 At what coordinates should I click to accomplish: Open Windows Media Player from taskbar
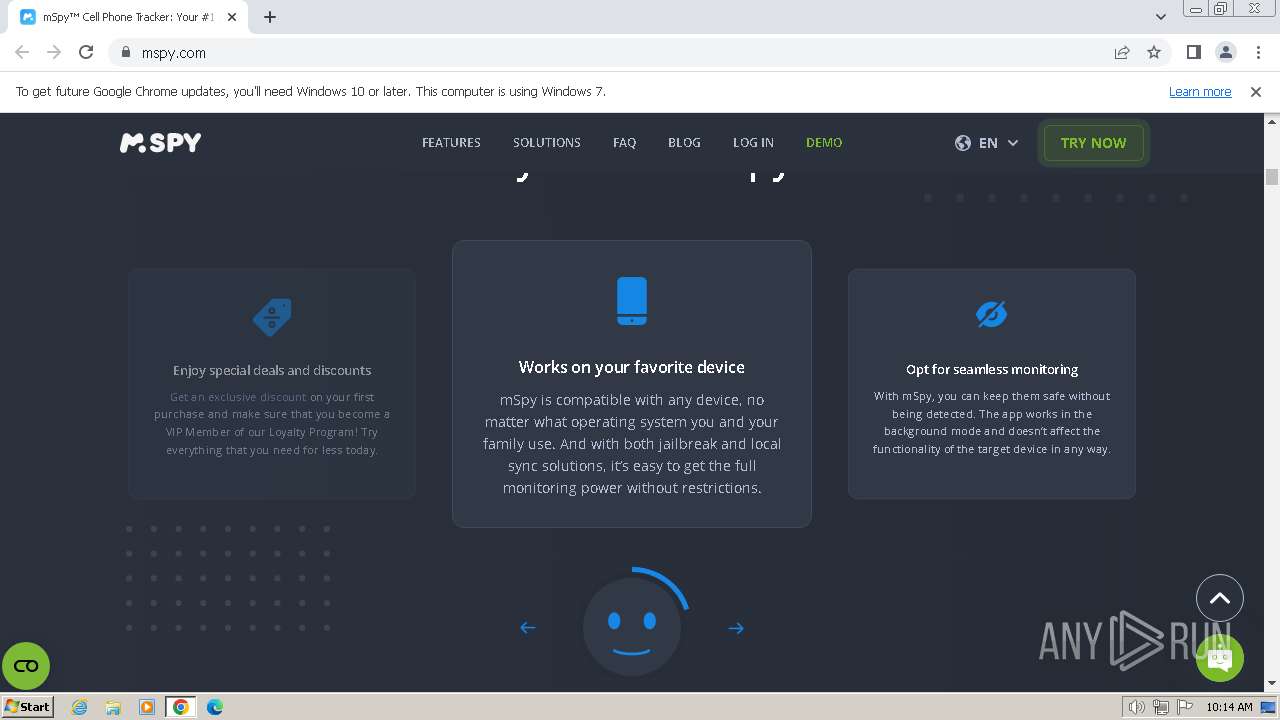coord(147,707)
